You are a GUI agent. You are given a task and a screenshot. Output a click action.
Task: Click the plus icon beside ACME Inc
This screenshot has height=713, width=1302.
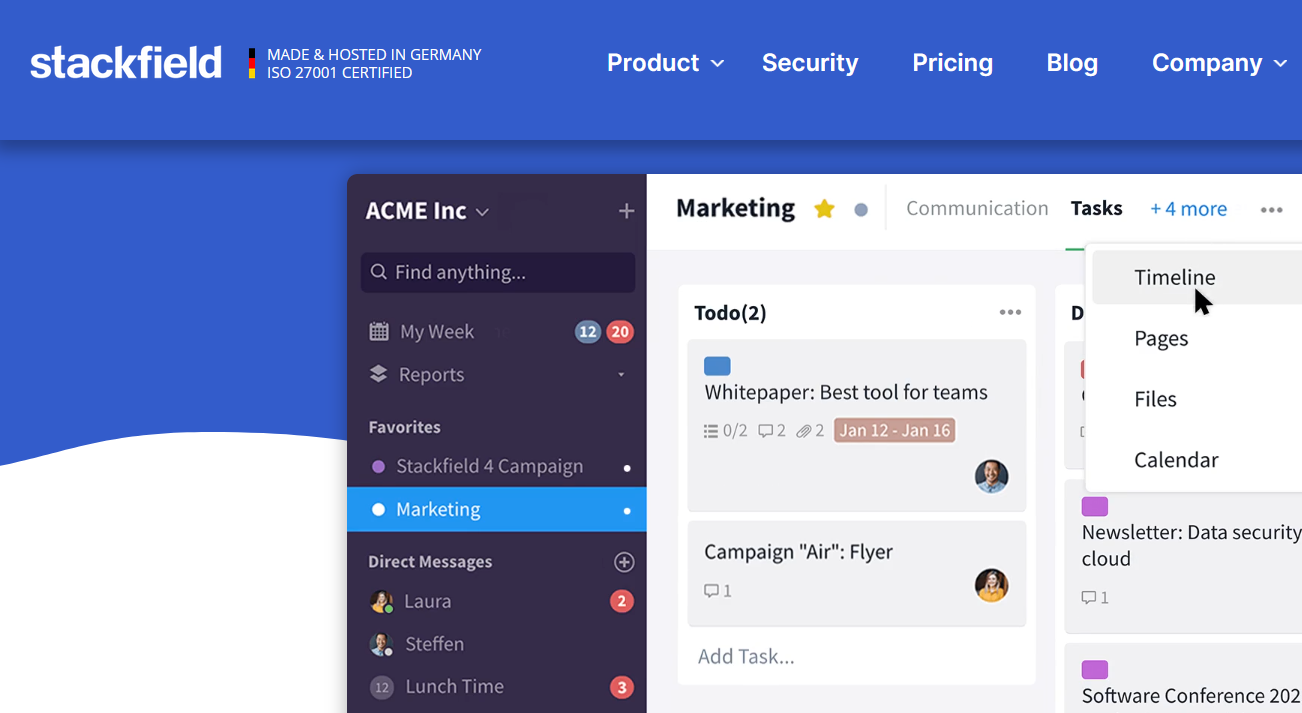pyautogui.click(x=626, y=211)
